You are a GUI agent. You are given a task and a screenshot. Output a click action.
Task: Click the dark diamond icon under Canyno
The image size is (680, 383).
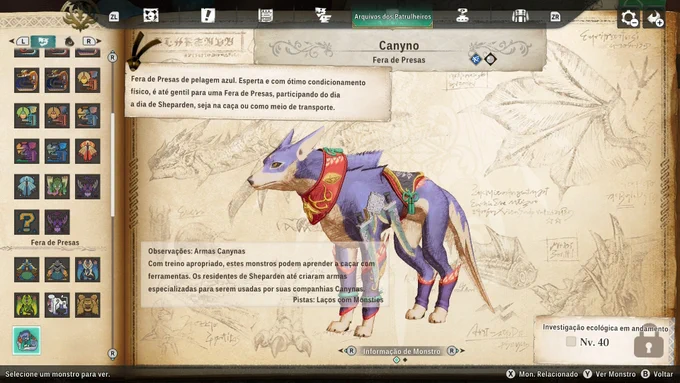tap(490, 59)
